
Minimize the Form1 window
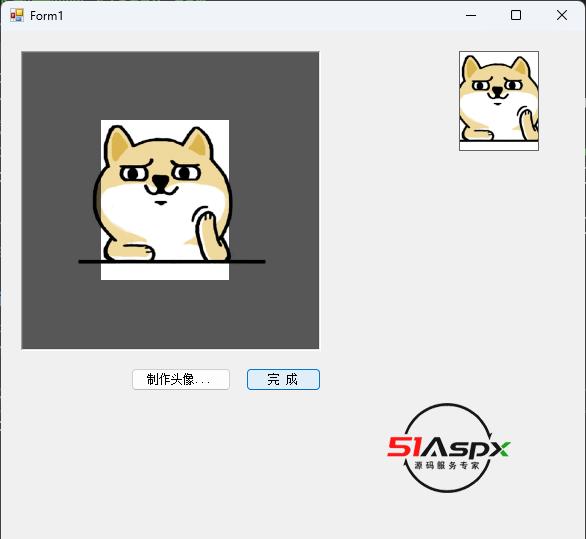[471, 15]
